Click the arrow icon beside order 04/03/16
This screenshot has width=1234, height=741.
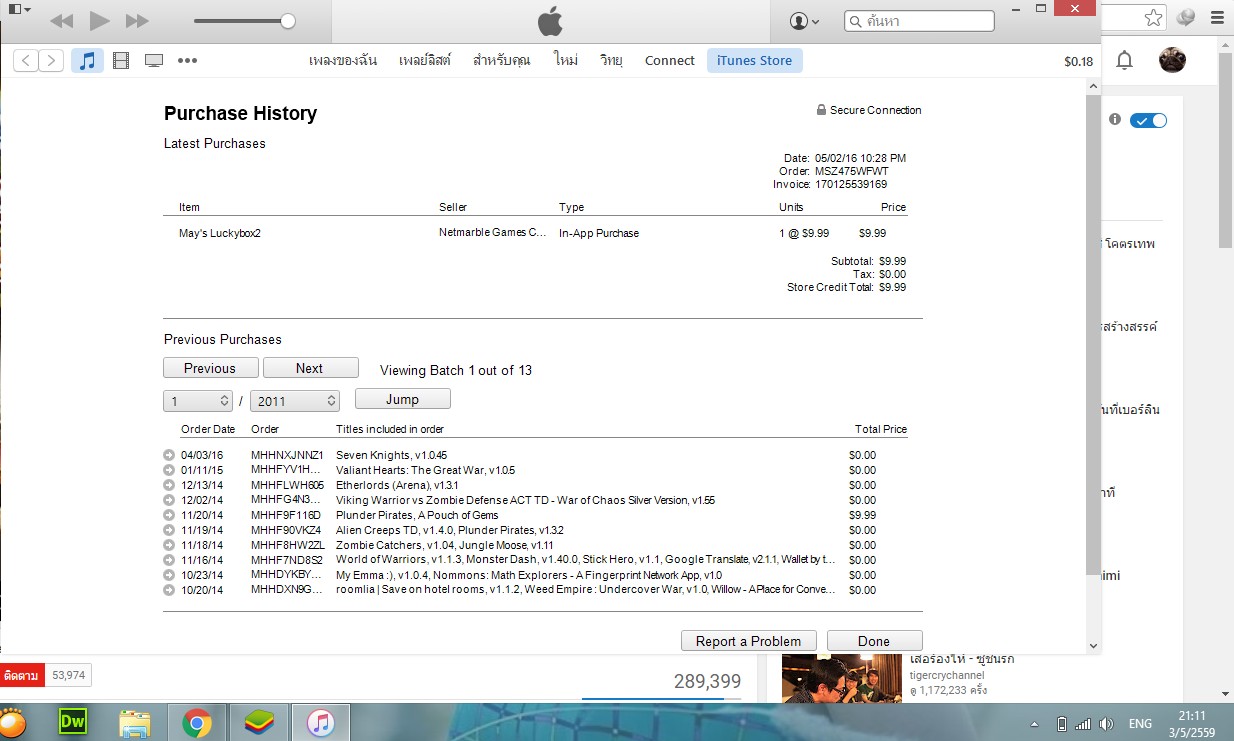click(169, 455)
